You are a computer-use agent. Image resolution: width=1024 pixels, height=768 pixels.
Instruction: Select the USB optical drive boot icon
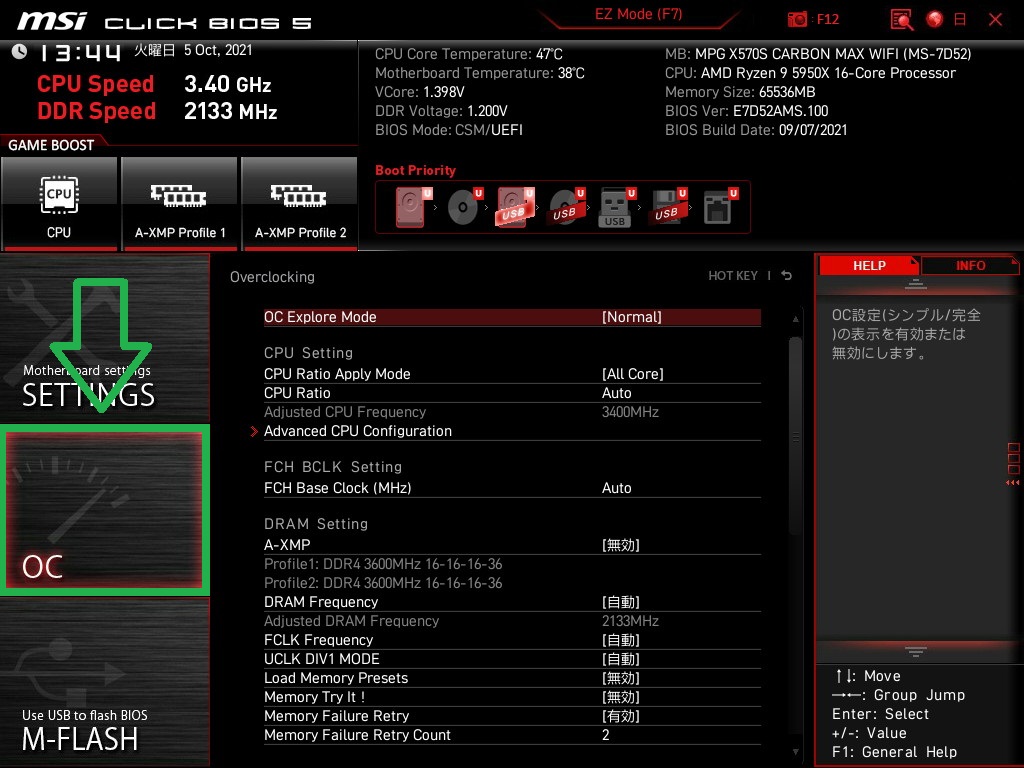pos(566,207)
